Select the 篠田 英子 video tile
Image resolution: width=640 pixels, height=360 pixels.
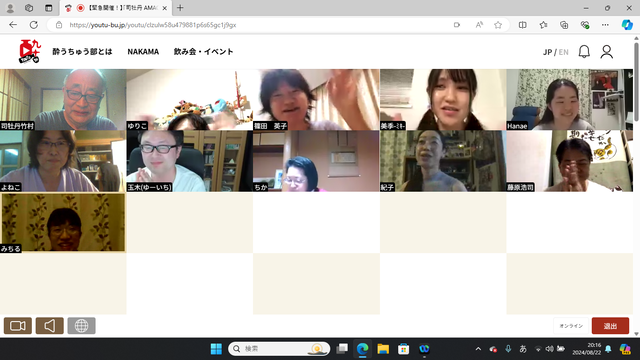pyautogui.click(x=316, y=100)
